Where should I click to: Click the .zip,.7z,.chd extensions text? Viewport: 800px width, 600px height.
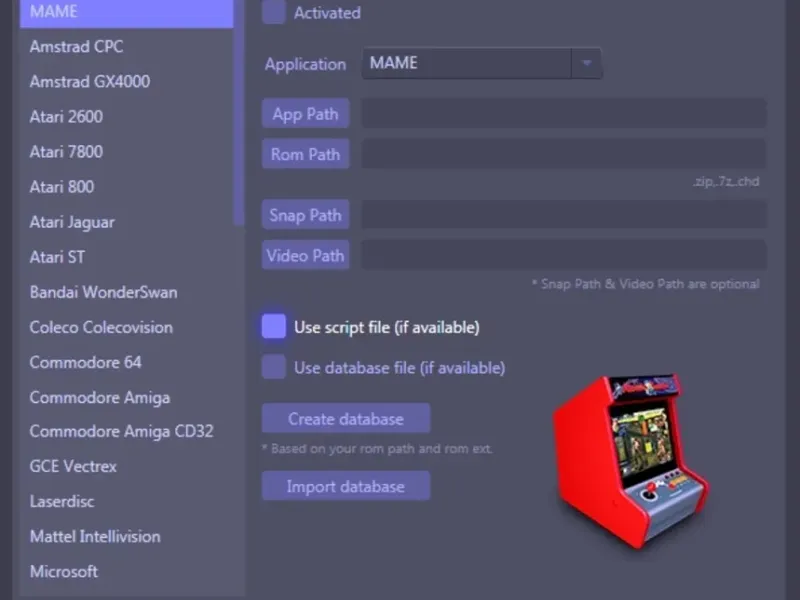[726, 182]
